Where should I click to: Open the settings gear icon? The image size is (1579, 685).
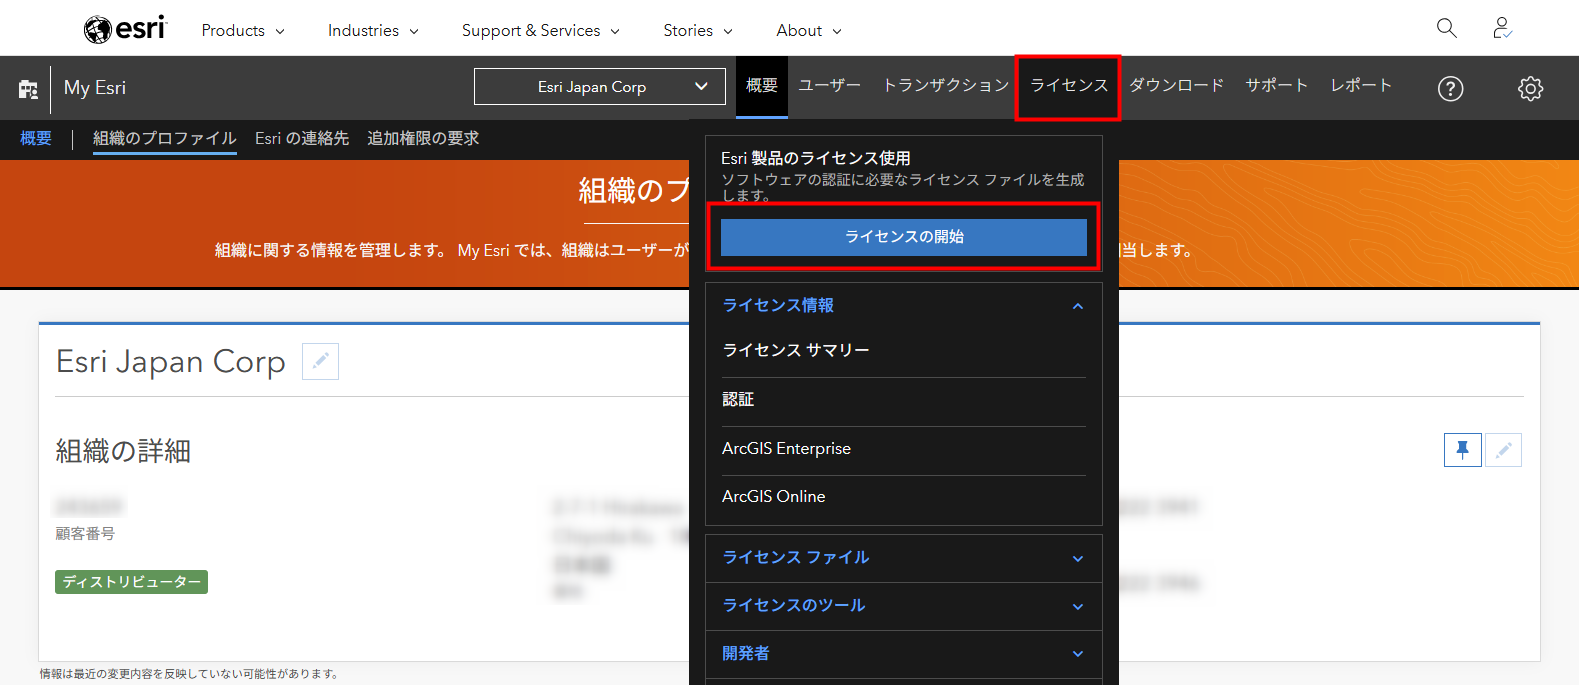coord(1530,89)
